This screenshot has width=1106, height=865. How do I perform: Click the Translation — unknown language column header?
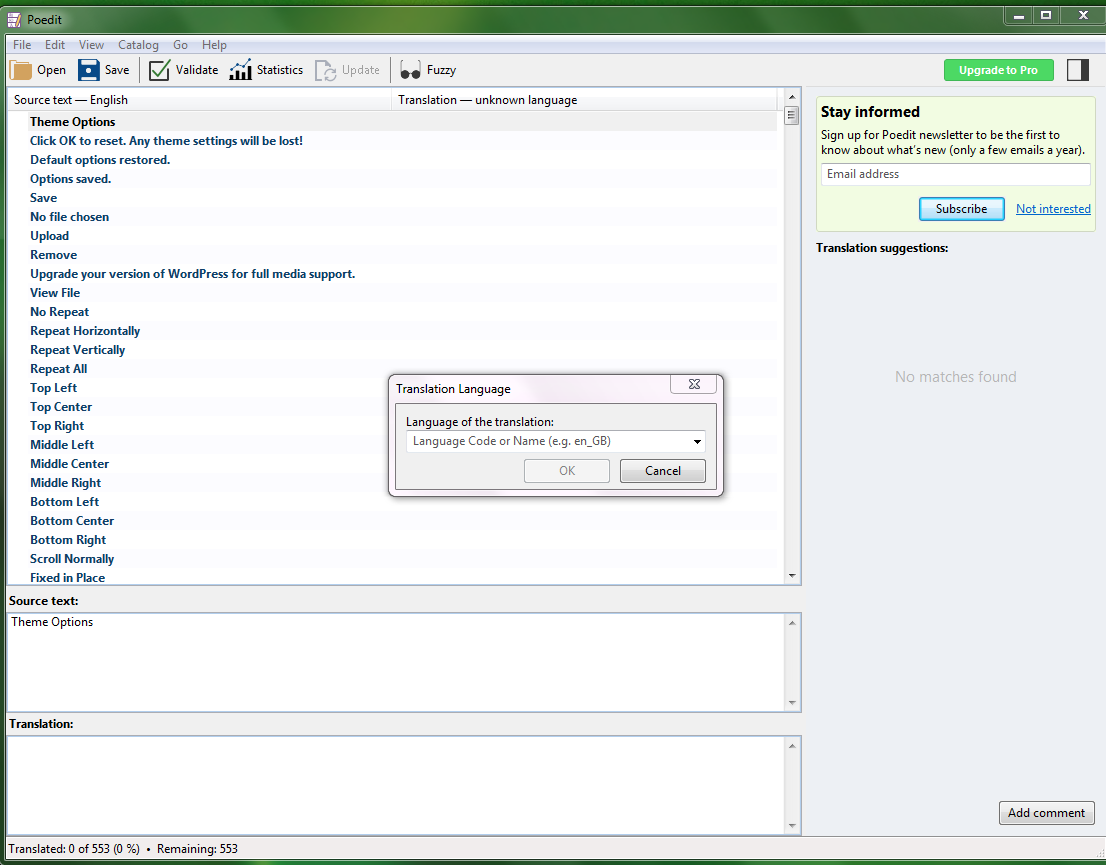pos(584,100)
